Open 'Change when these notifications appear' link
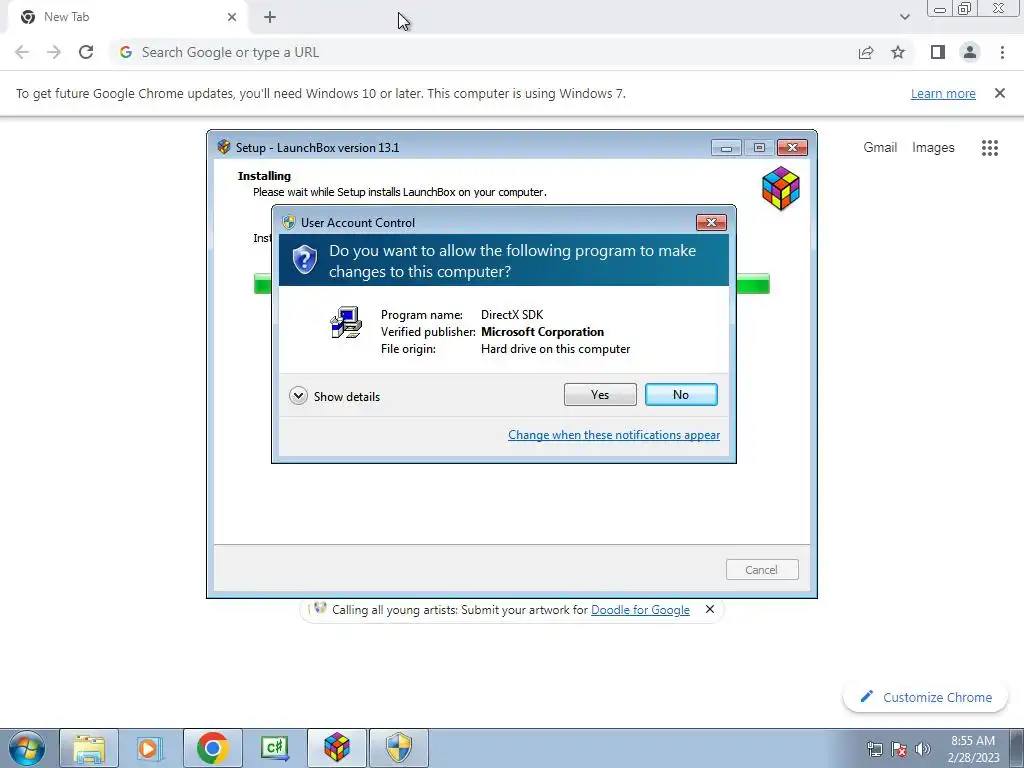This screenshot has width=1024, height=768. (x=614, y=435)
